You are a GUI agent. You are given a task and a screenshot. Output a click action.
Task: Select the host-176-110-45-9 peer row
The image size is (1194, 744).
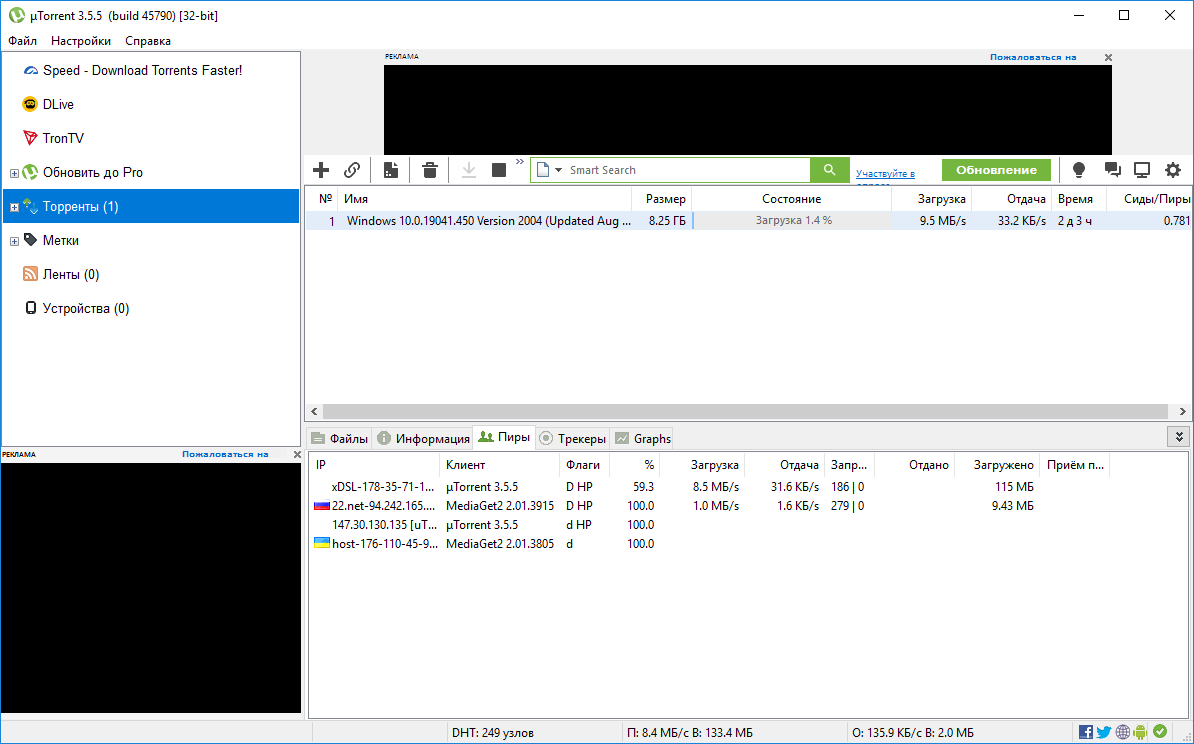pyautogui.click(x=748, y=544)
